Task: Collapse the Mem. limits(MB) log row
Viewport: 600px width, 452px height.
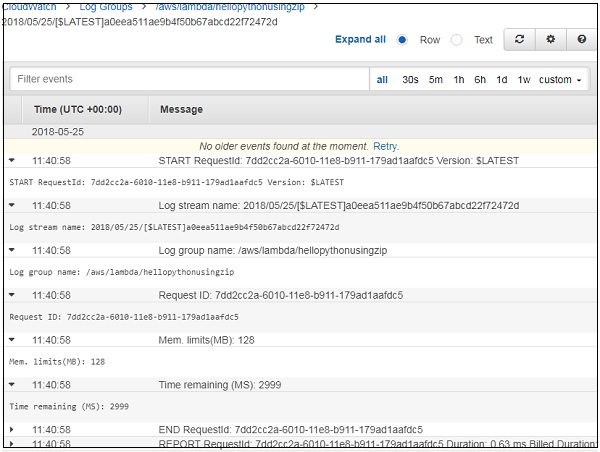Action: [12, 340]
